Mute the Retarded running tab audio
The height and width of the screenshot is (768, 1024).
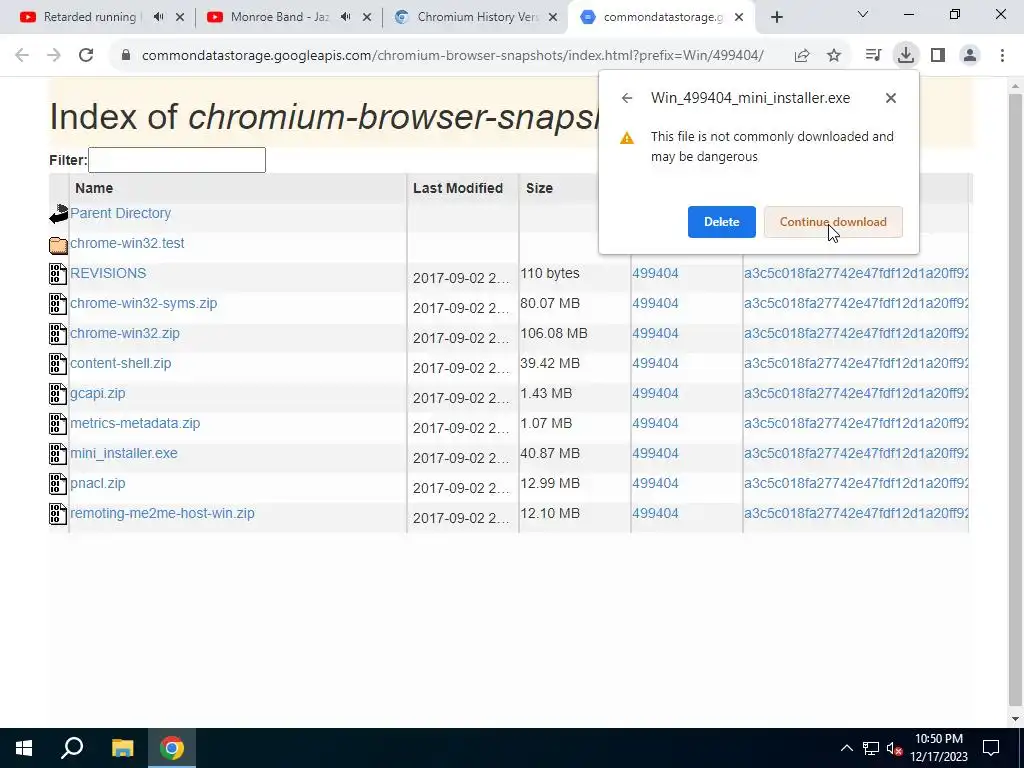[159, 17]
